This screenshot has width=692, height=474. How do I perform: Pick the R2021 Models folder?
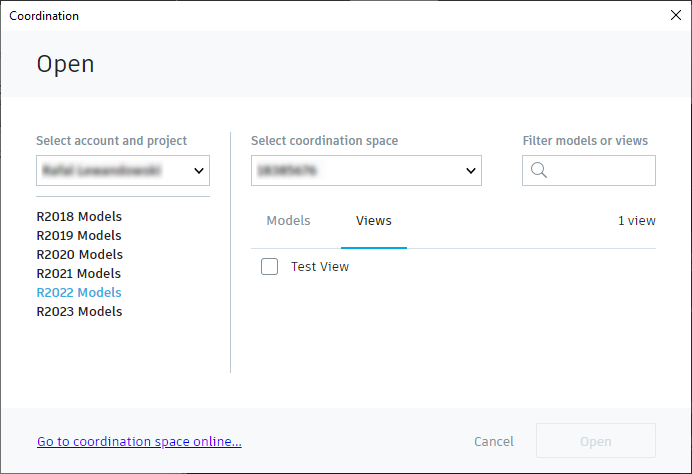pyautogui.click(x=79, y=273)
